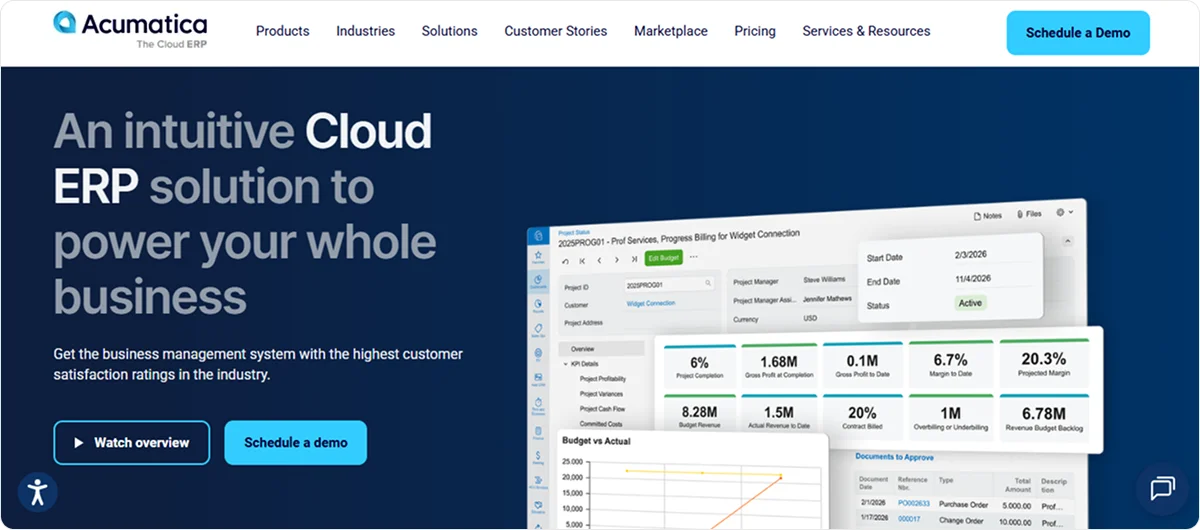Select the Dashboards pie icon in dashboard sidebar
Screen dimensions: 1200x530
(x=537, y=279)
